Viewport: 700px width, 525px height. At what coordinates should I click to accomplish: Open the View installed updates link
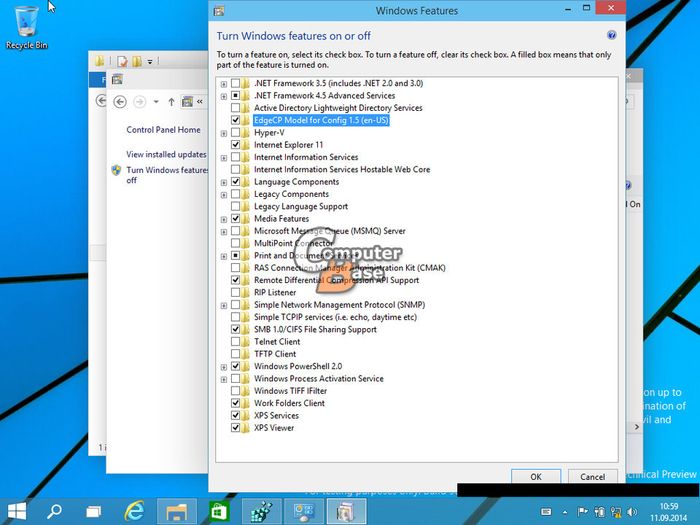(x=166, y=155)
